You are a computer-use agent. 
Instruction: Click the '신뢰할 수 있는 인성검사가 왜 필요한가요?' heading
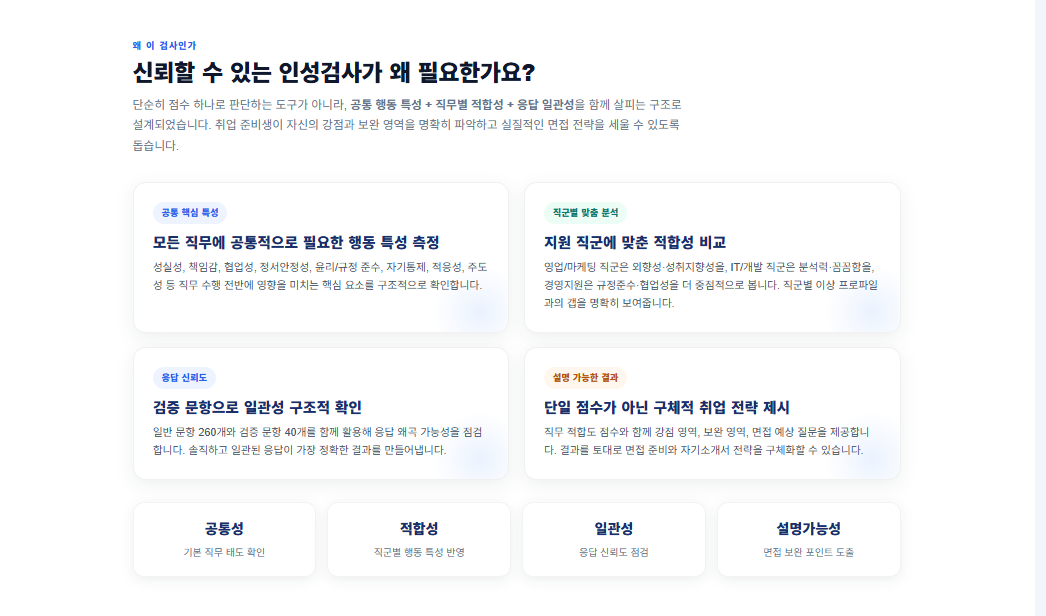(334, 73)
